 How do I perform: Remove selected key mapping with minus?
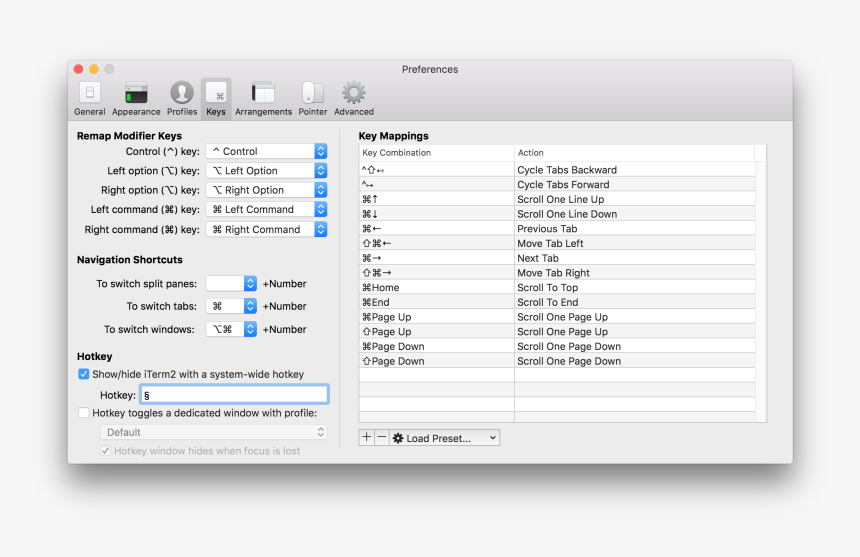point(382,437)
